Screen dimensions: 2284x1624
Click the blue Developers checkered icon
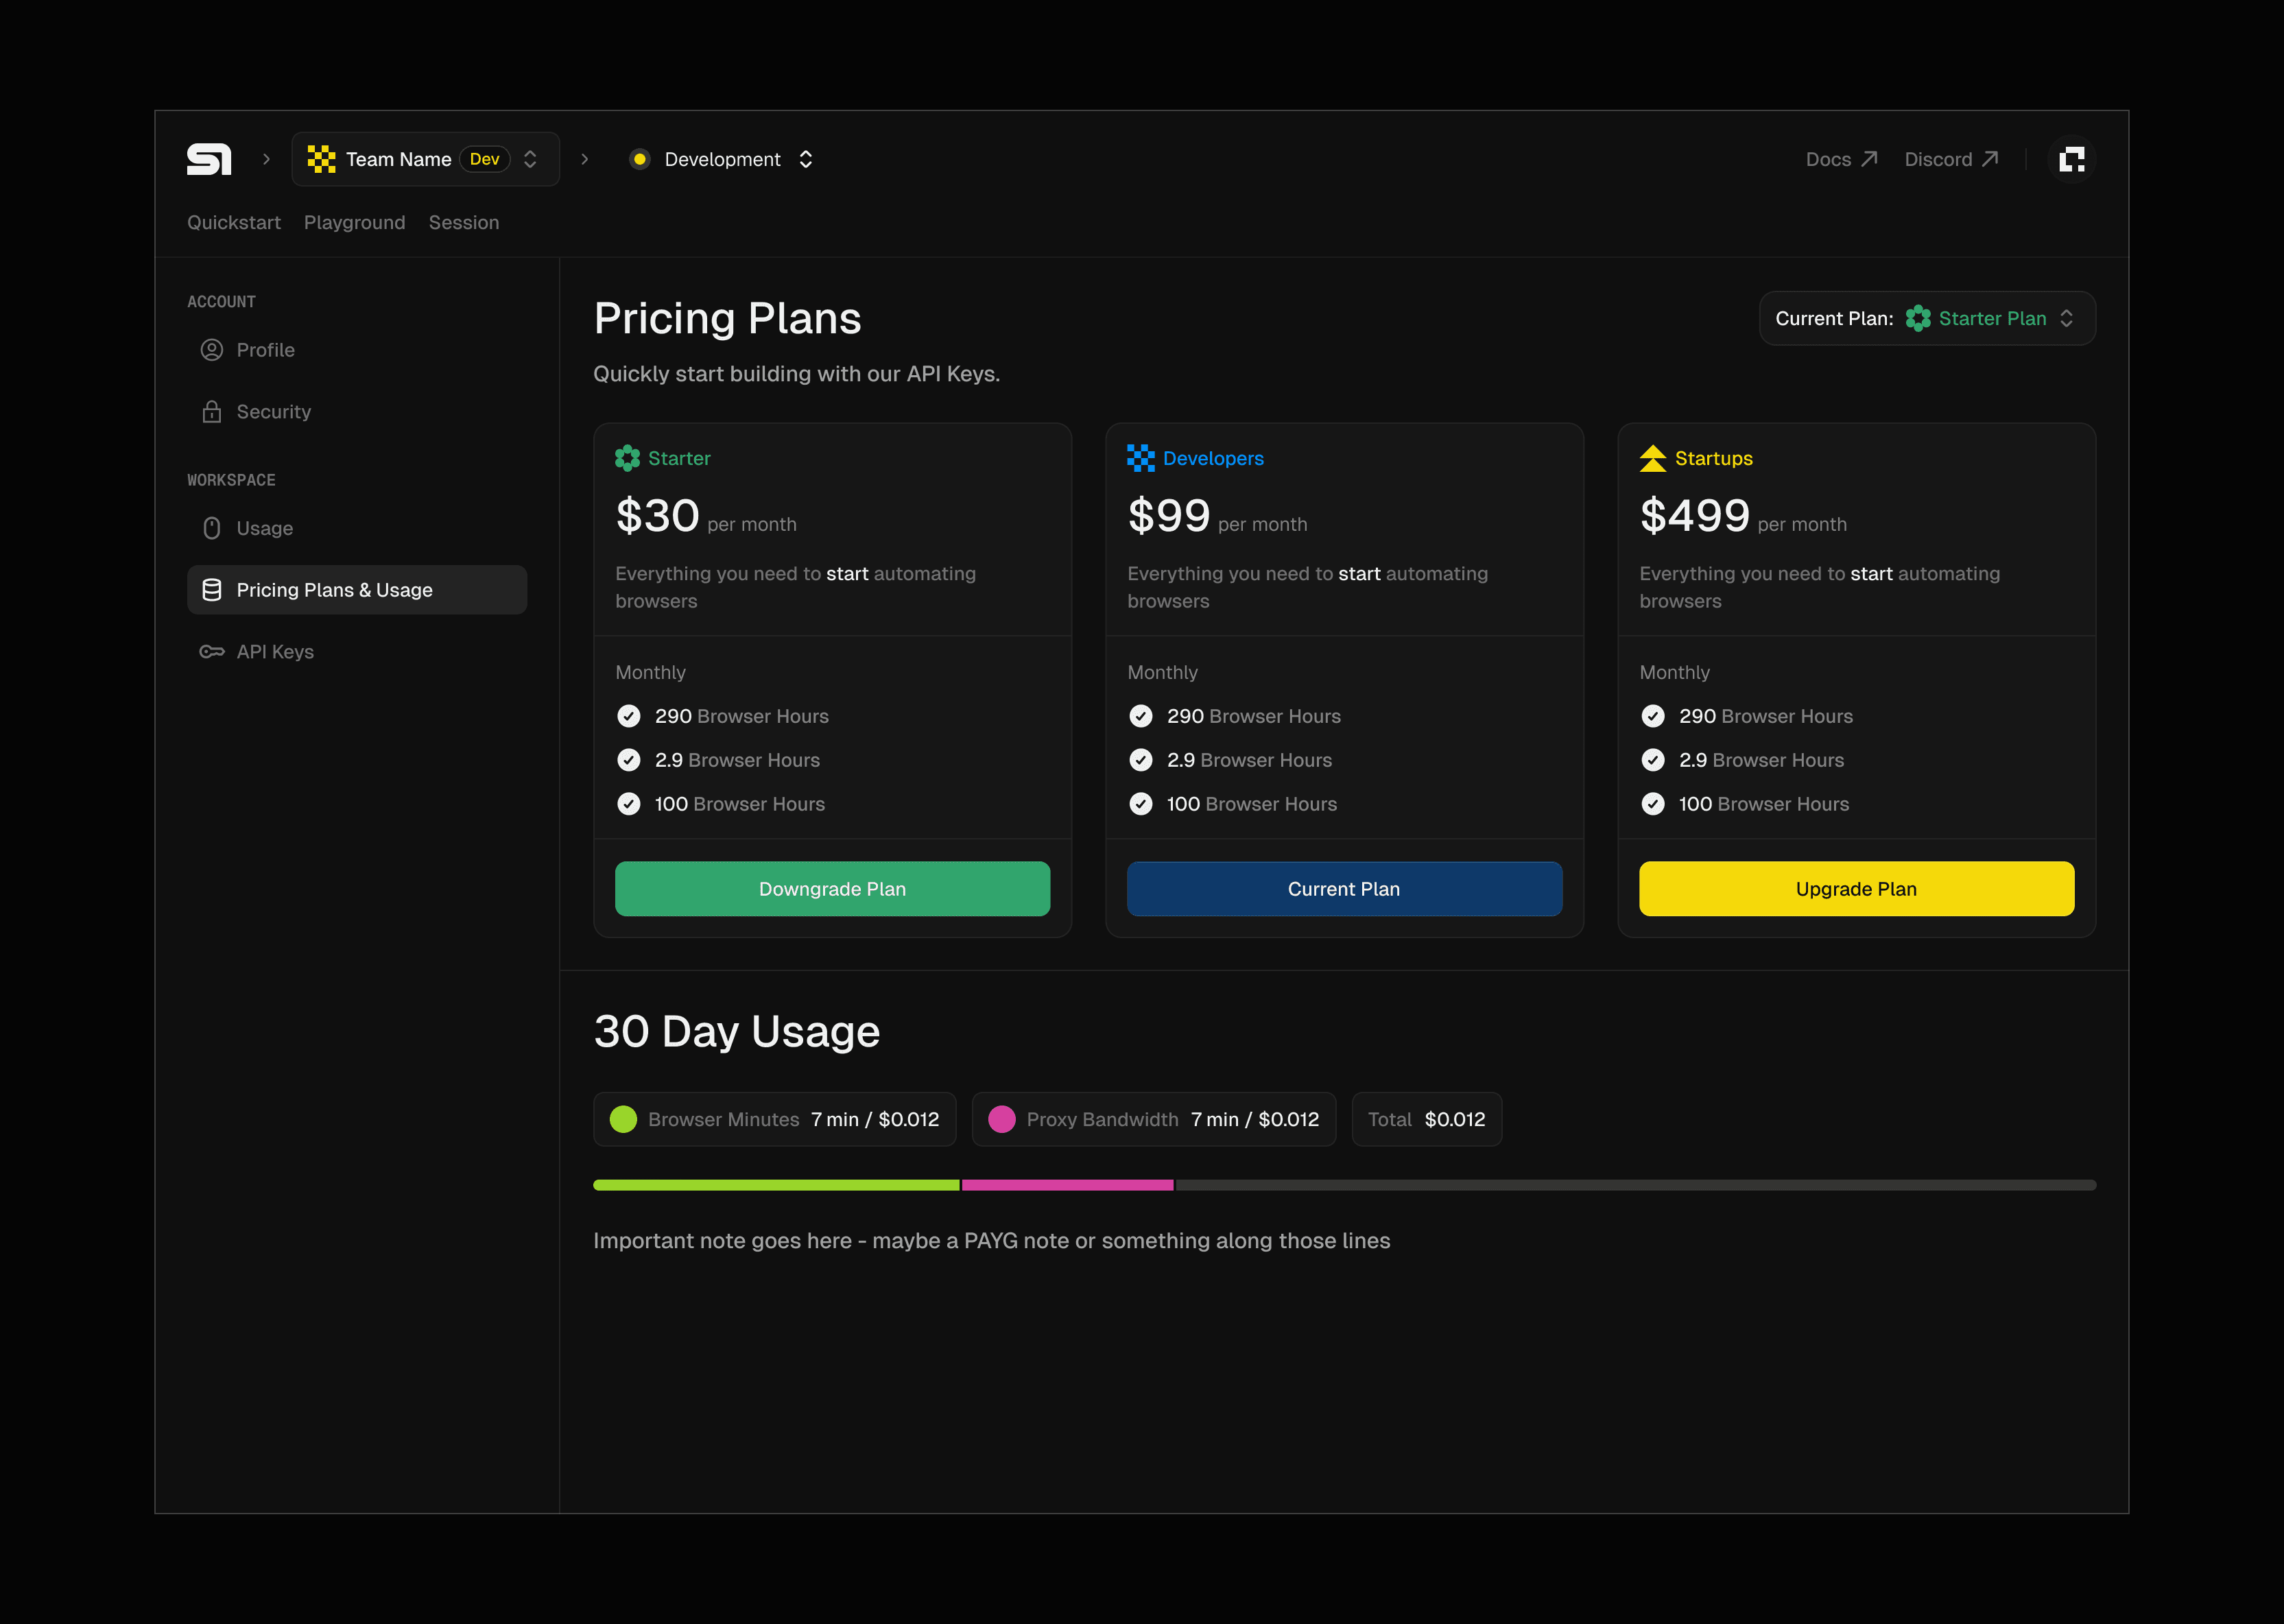coord(1140,458)
